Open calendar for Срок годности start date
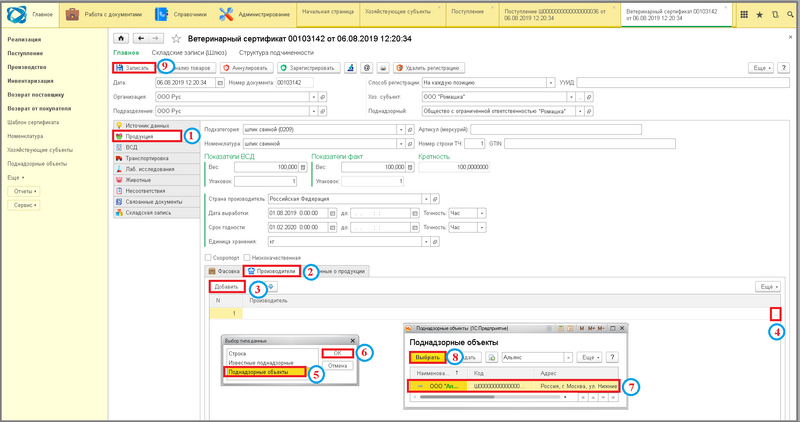This screenshot has width=800, height=422. [x=332, y=228]
